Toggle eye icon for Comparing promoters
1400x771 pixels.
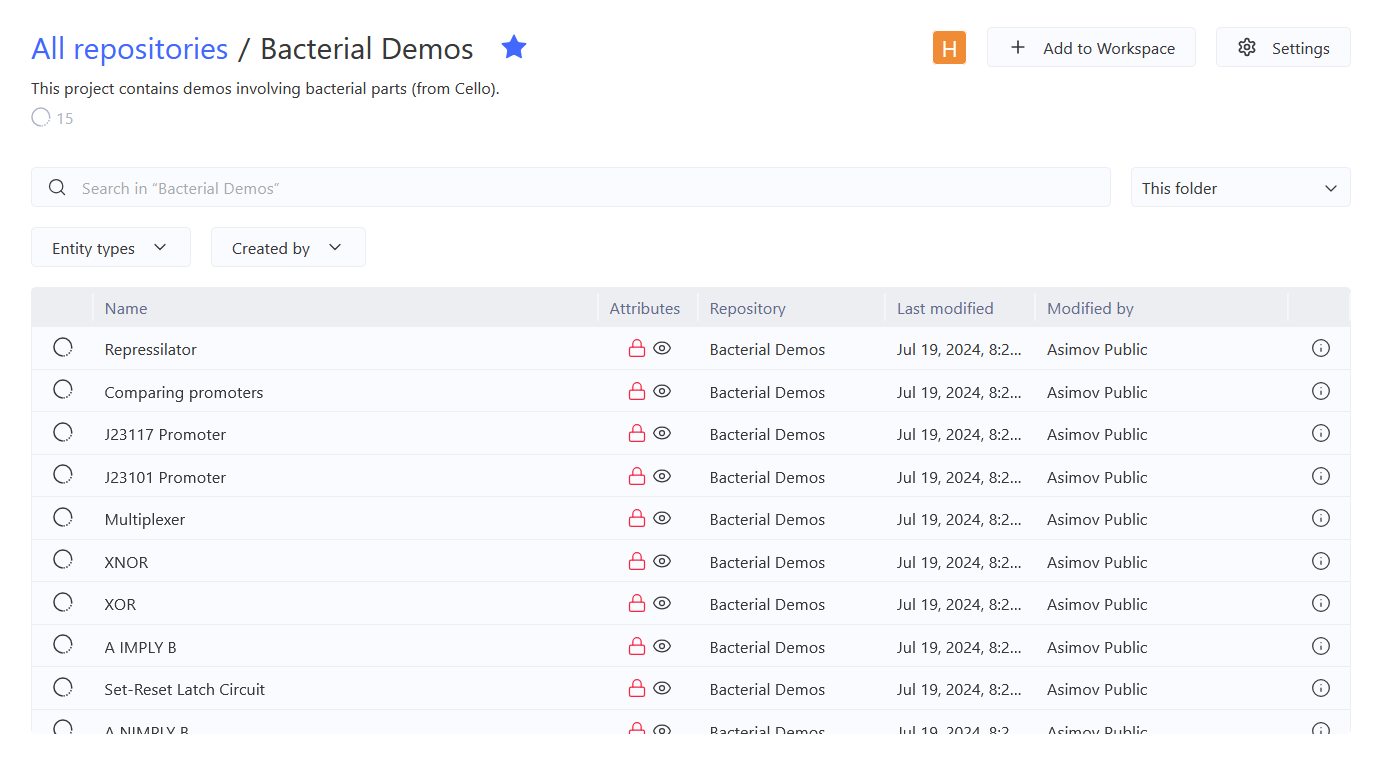(662, 391)
